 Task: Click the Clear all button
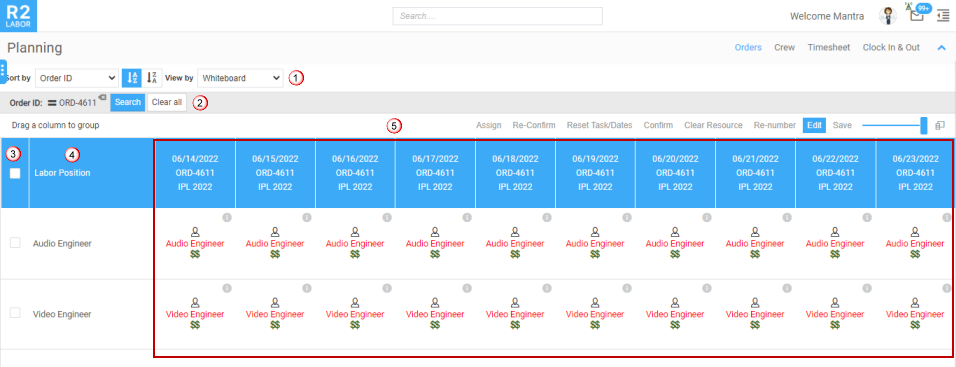pyautogui.click(x=166, y=102)
